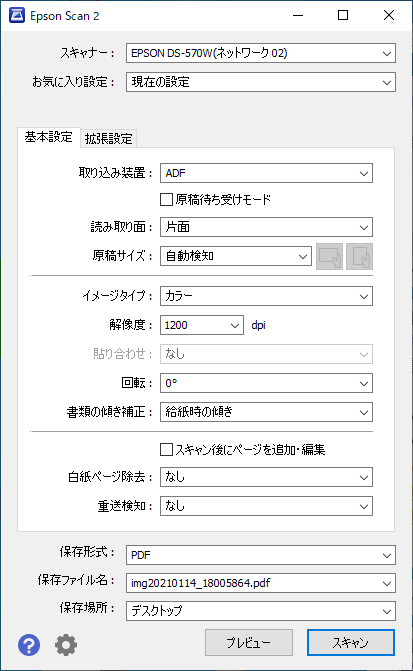Enable the 原稿待ち受けモード checkbox

click(x=166, y=199)
